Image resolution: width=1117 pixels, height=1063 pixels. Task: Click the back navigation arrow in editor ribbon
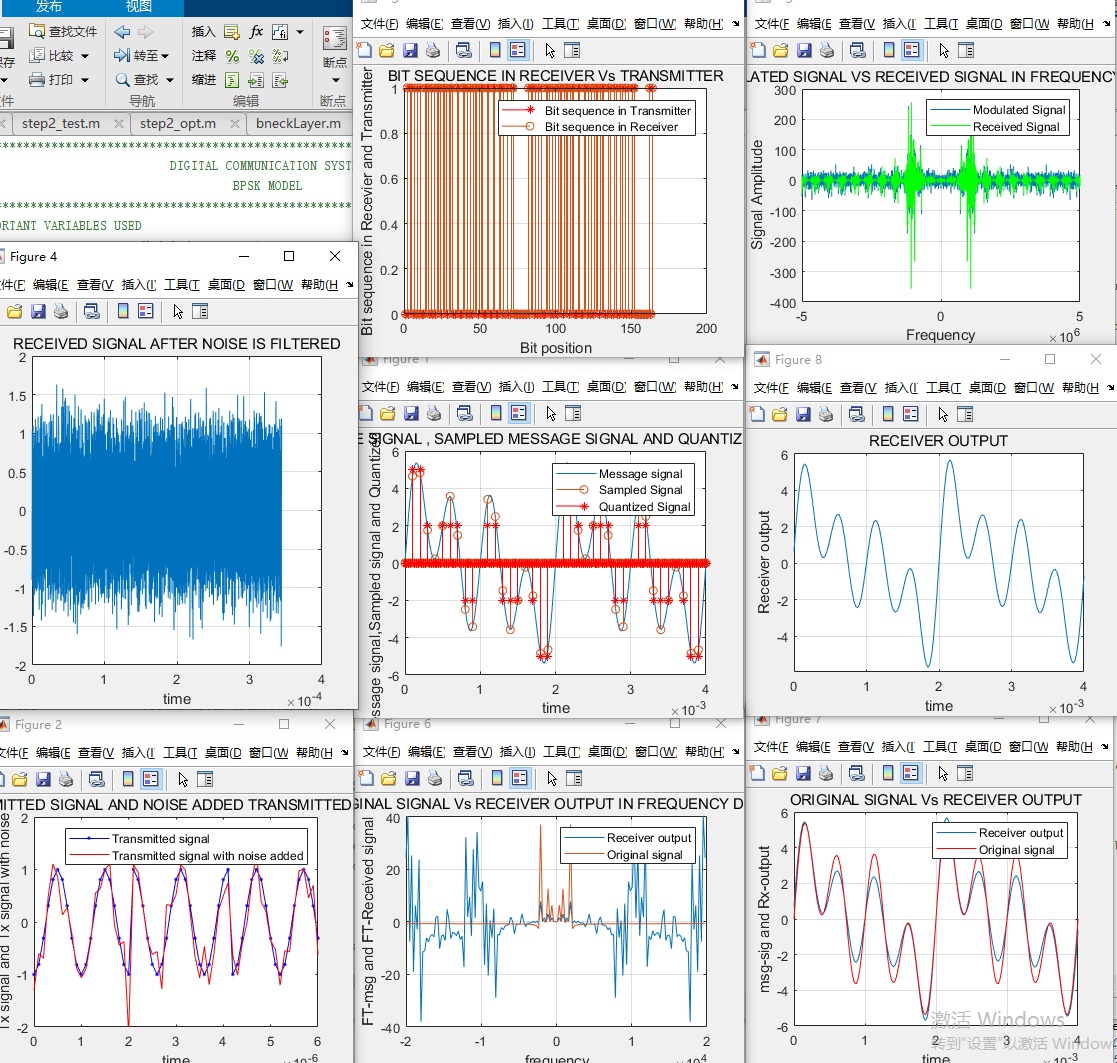[123, 32]
